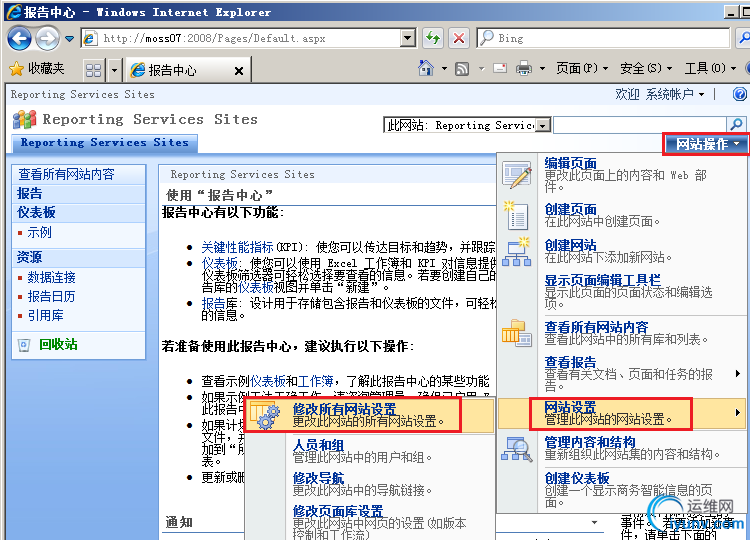
Task: Select 修改页面库设置 submenu item
Action: [369, 521]
